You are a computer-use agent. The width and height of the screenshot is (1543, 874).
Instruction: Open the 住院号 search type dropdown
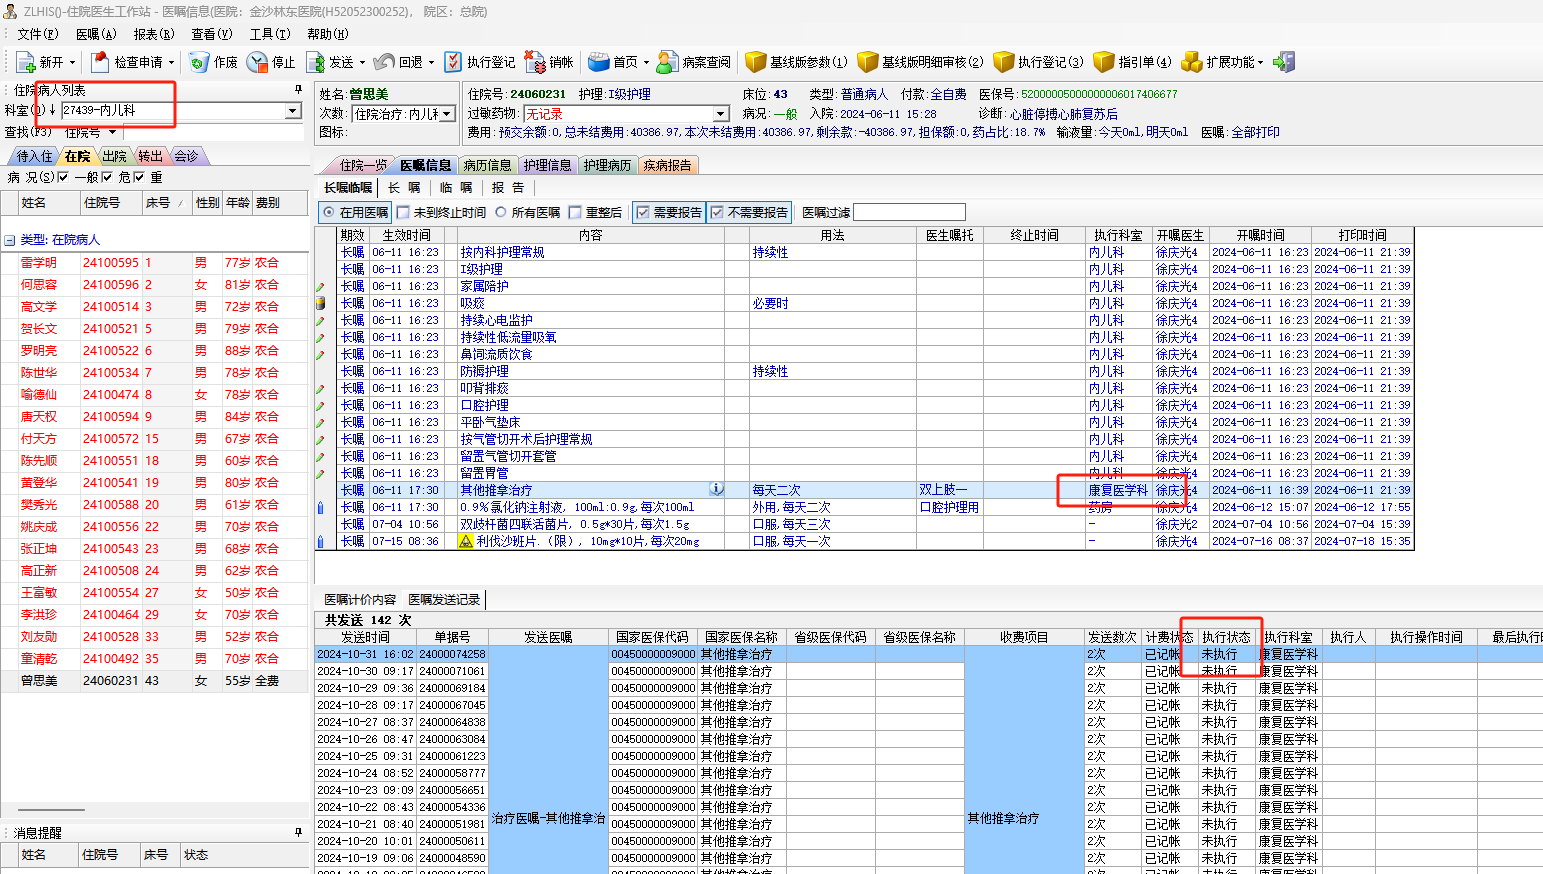(x=112, y=133)
